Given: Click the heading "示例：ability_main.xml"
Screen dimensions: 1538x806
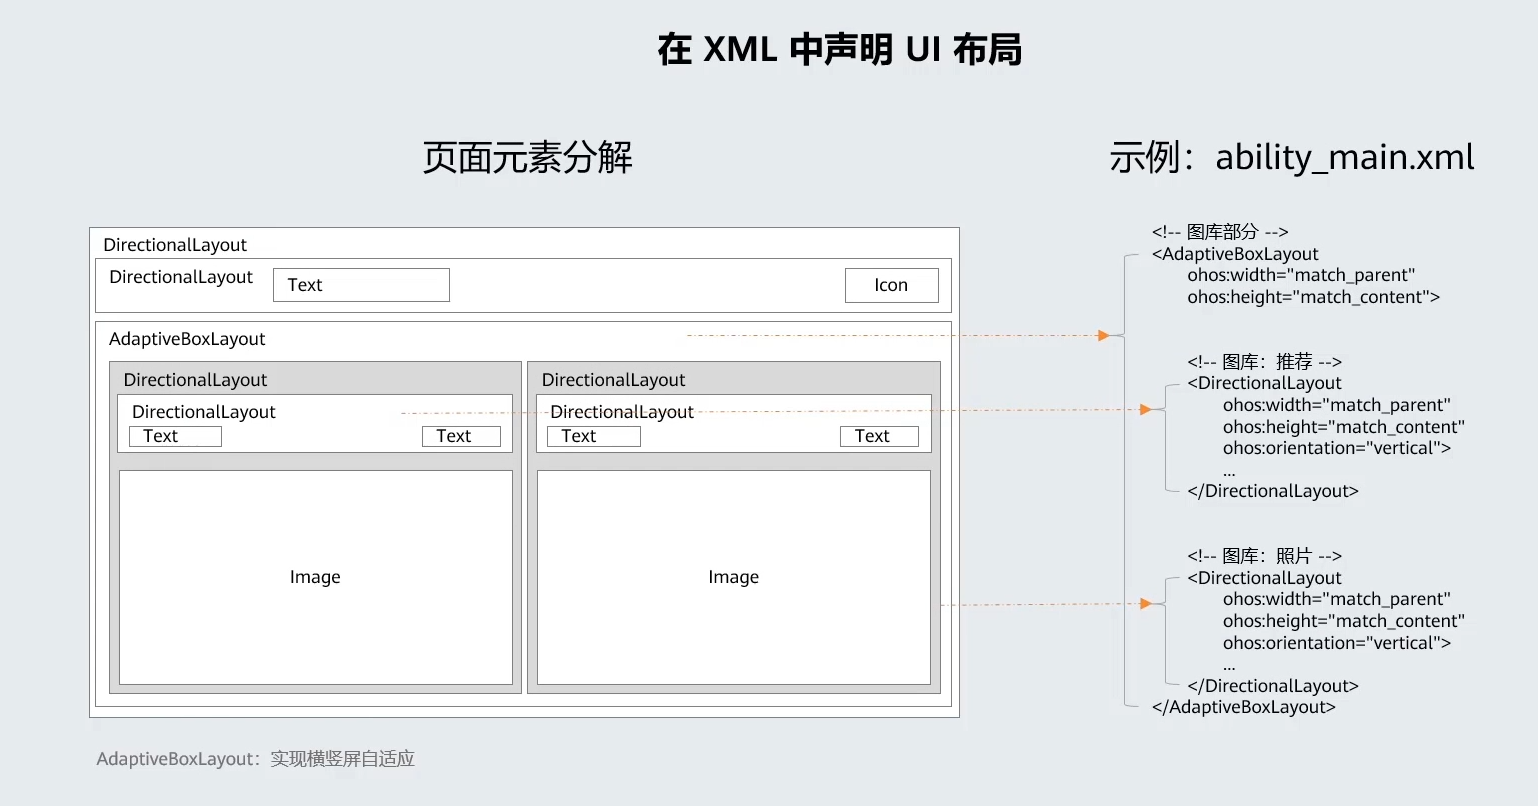Looking at the screenshot, I should pyautogui.click(x=1292, y=157).
